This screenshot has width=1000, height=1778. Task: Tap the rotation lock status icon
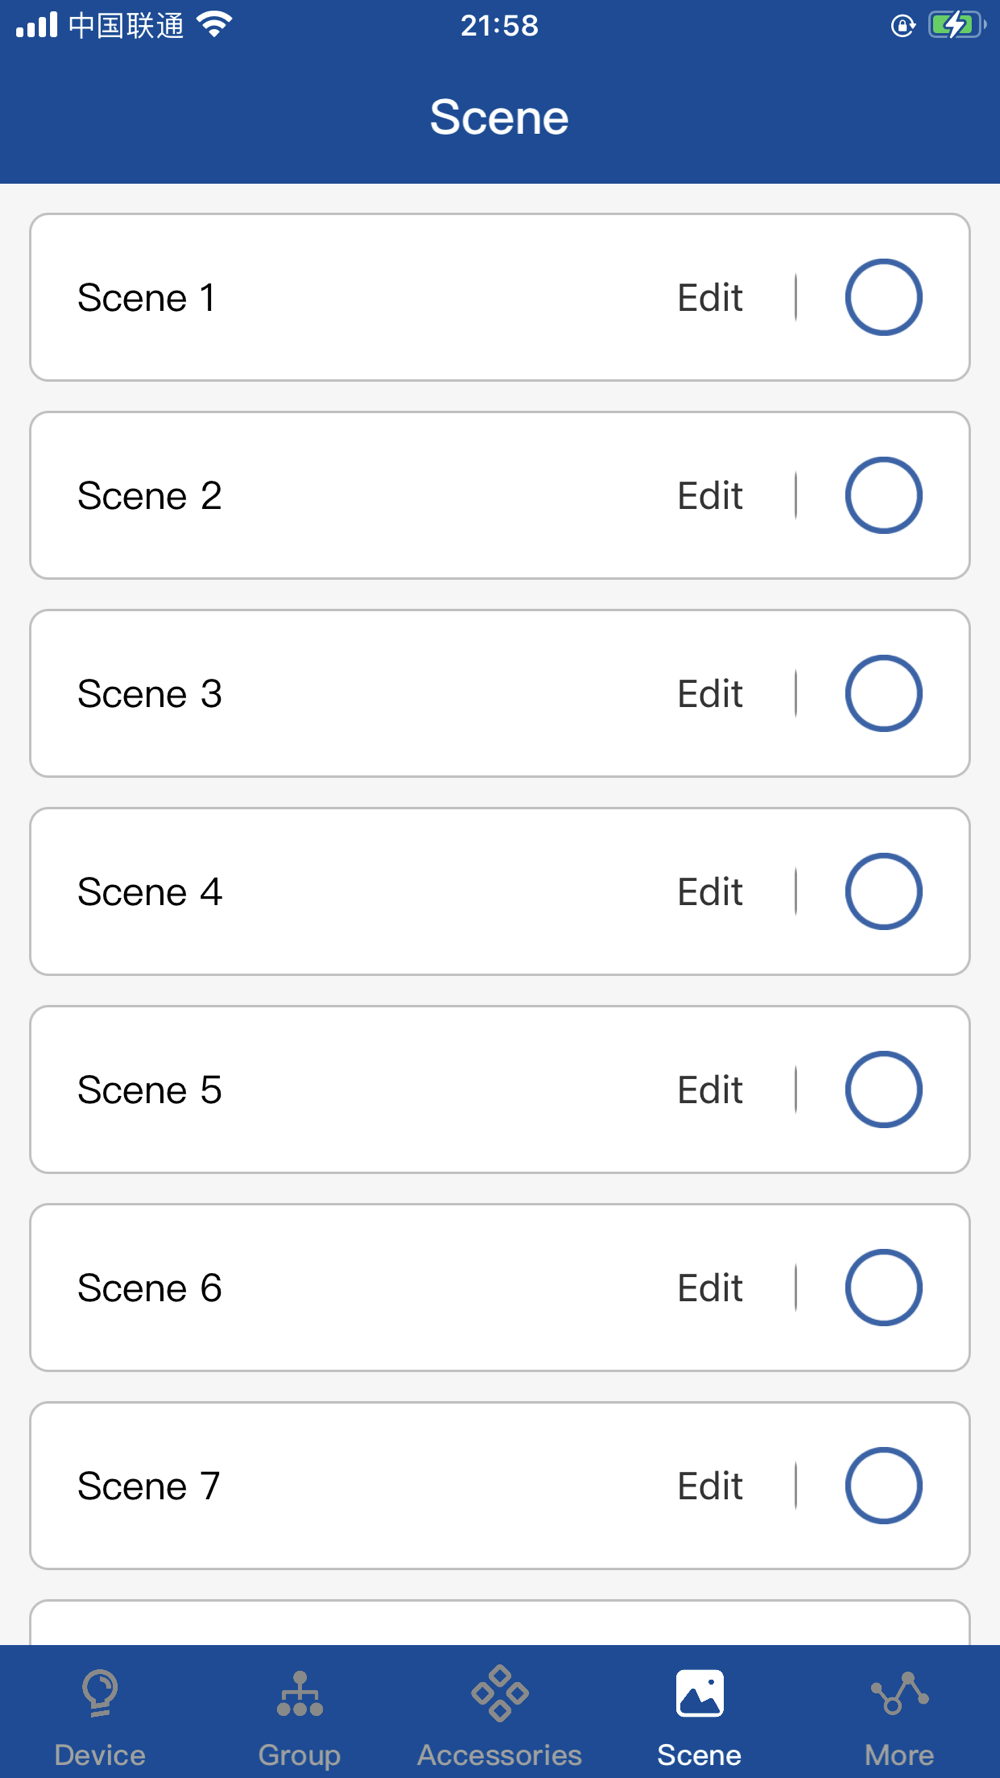[902, 25]
